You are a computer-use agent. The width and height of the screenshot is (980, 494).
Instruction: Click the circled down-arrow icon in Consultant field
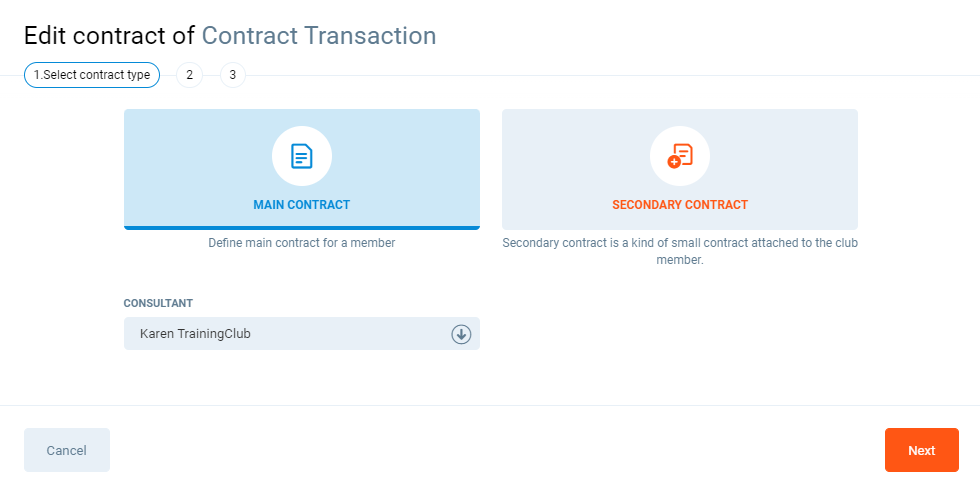coord(461,334)
